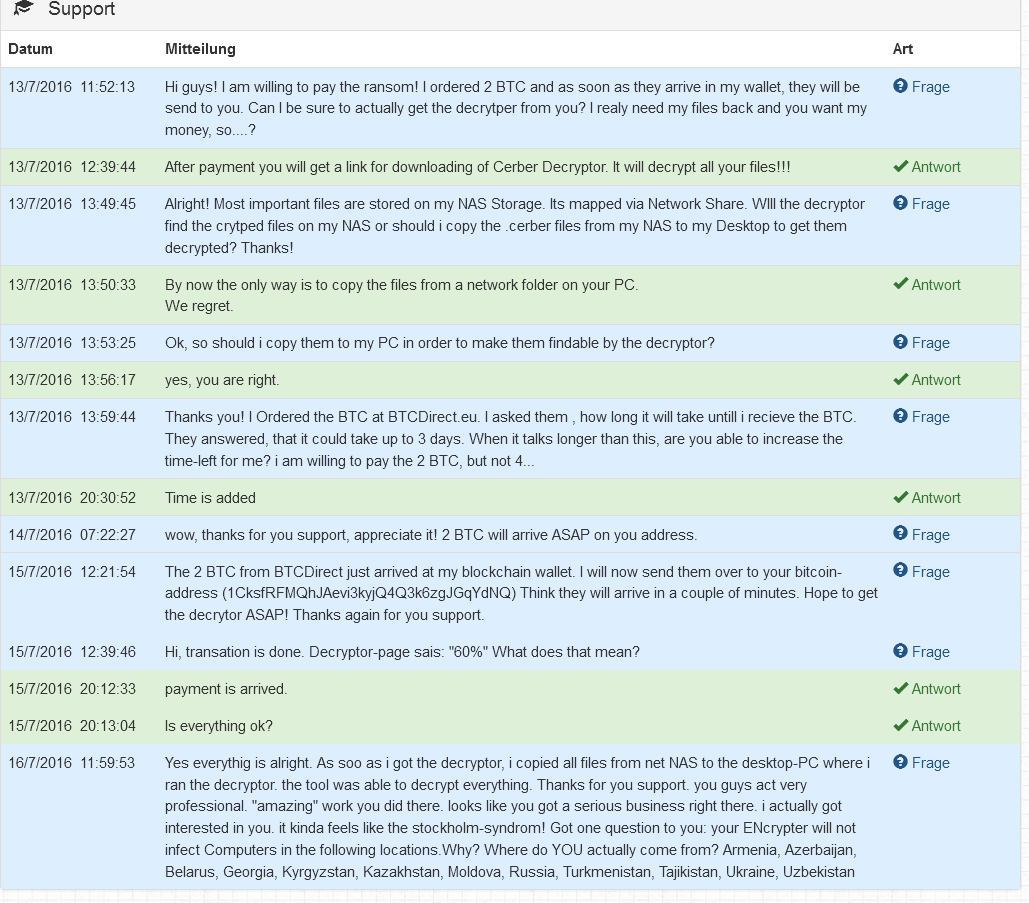The image size is (1029, 903).
Task: Click Frage label on 15/7/2016 12:21:54 row
Action: coord(930,572)
